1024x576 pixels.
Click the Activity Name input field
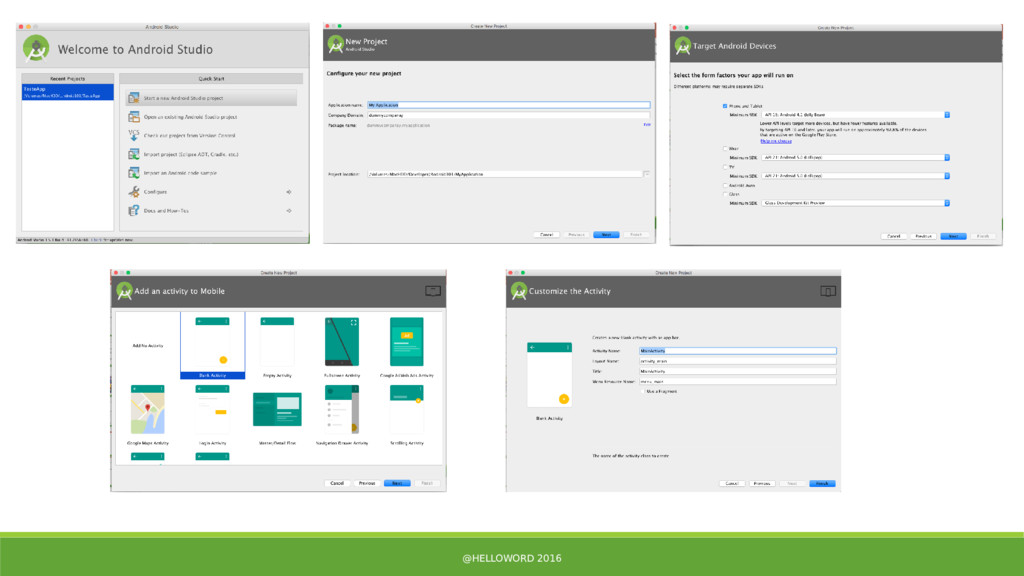click(x=737, y=351)
